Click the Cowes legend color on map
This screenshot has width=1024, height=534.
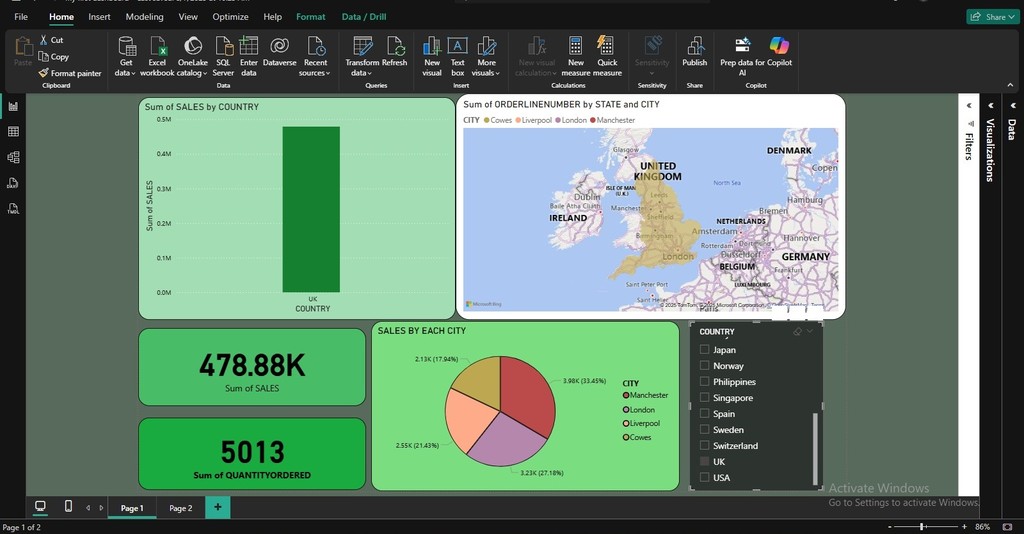point(487,120)
